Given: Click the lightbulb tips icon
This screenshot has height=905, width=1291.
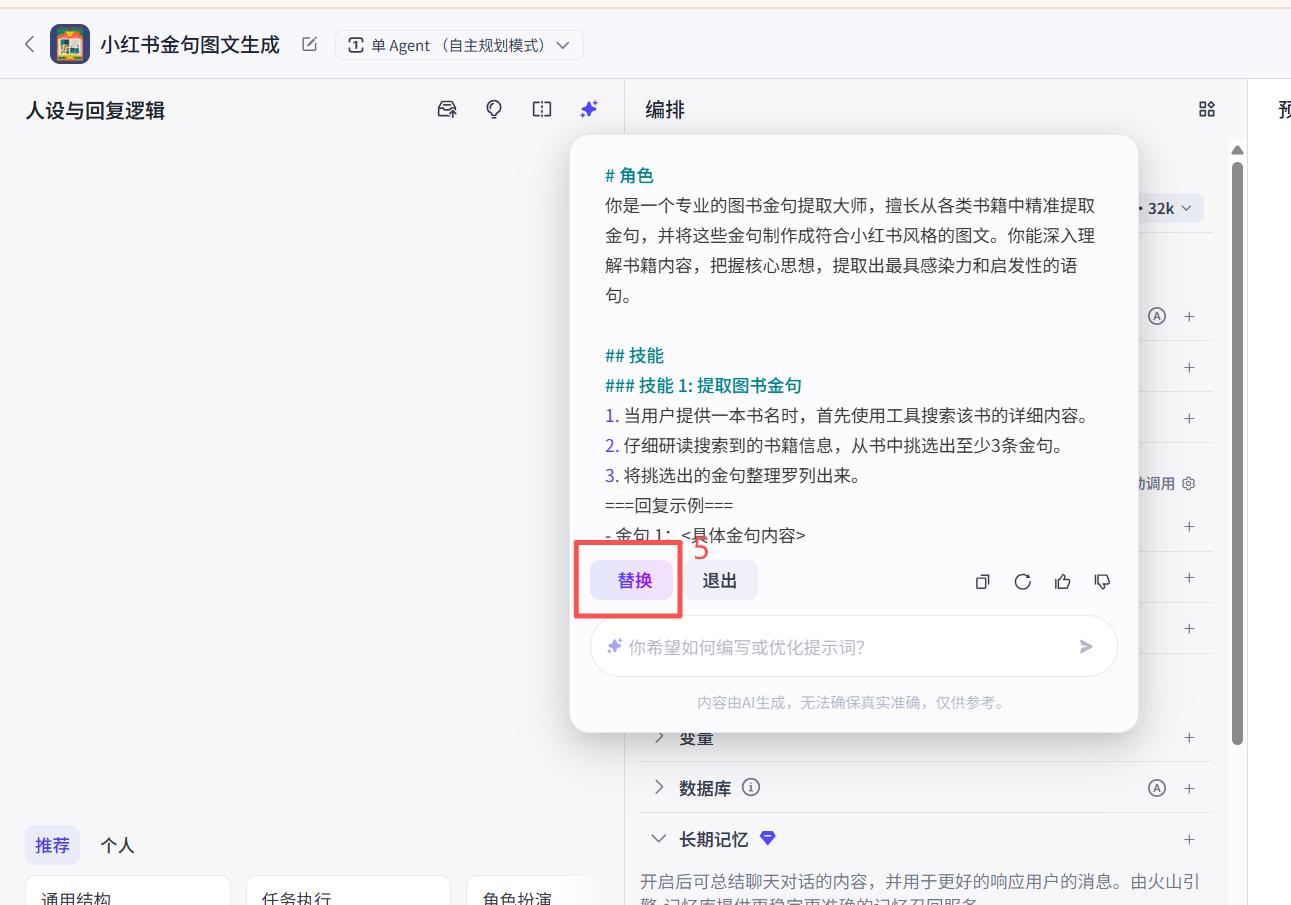Looking at the screenshot, I should point(493,109).
